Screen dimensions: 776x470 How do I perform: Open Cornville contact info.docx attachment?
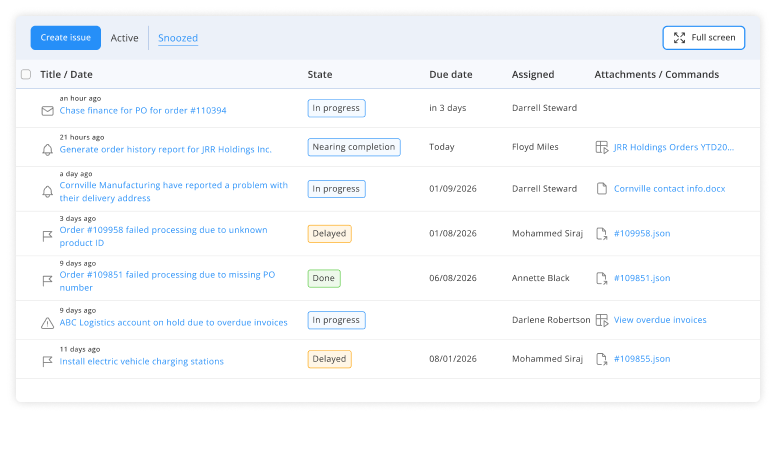pyautogui.click(x=669, y=188)
